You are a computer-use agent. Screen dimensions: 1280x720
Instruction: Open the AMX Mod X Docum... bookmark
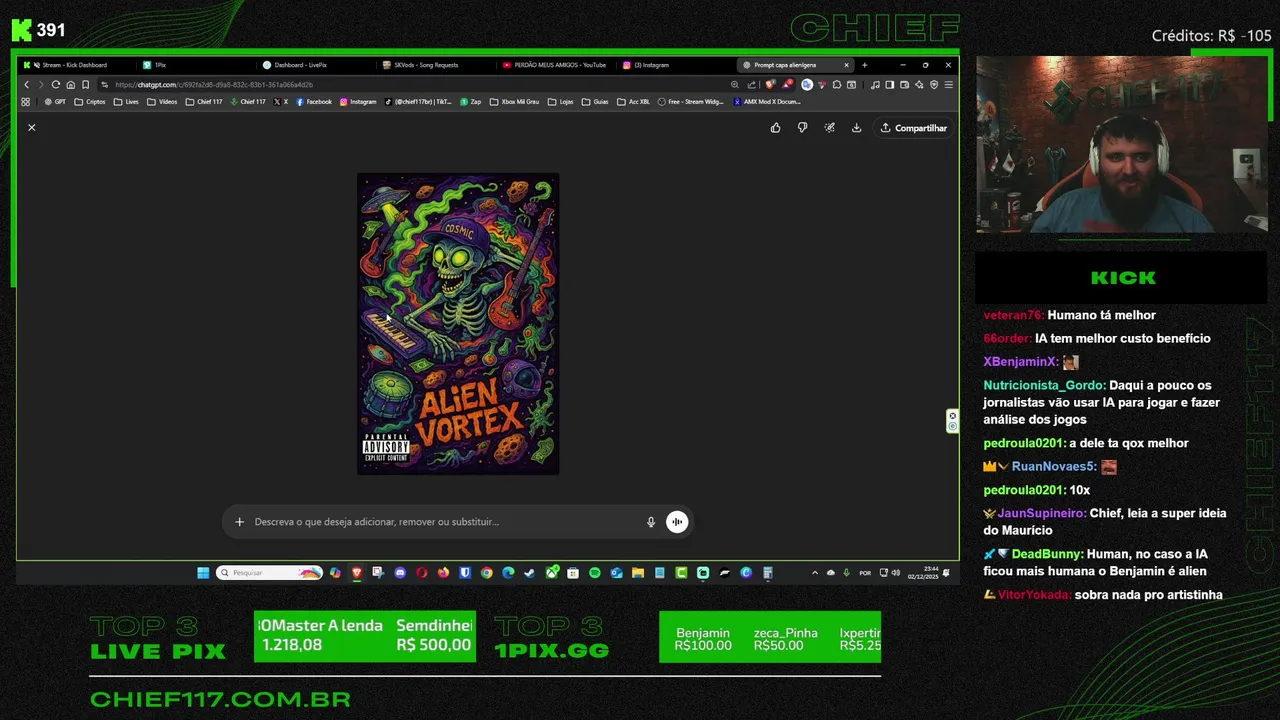coord(768,102)
